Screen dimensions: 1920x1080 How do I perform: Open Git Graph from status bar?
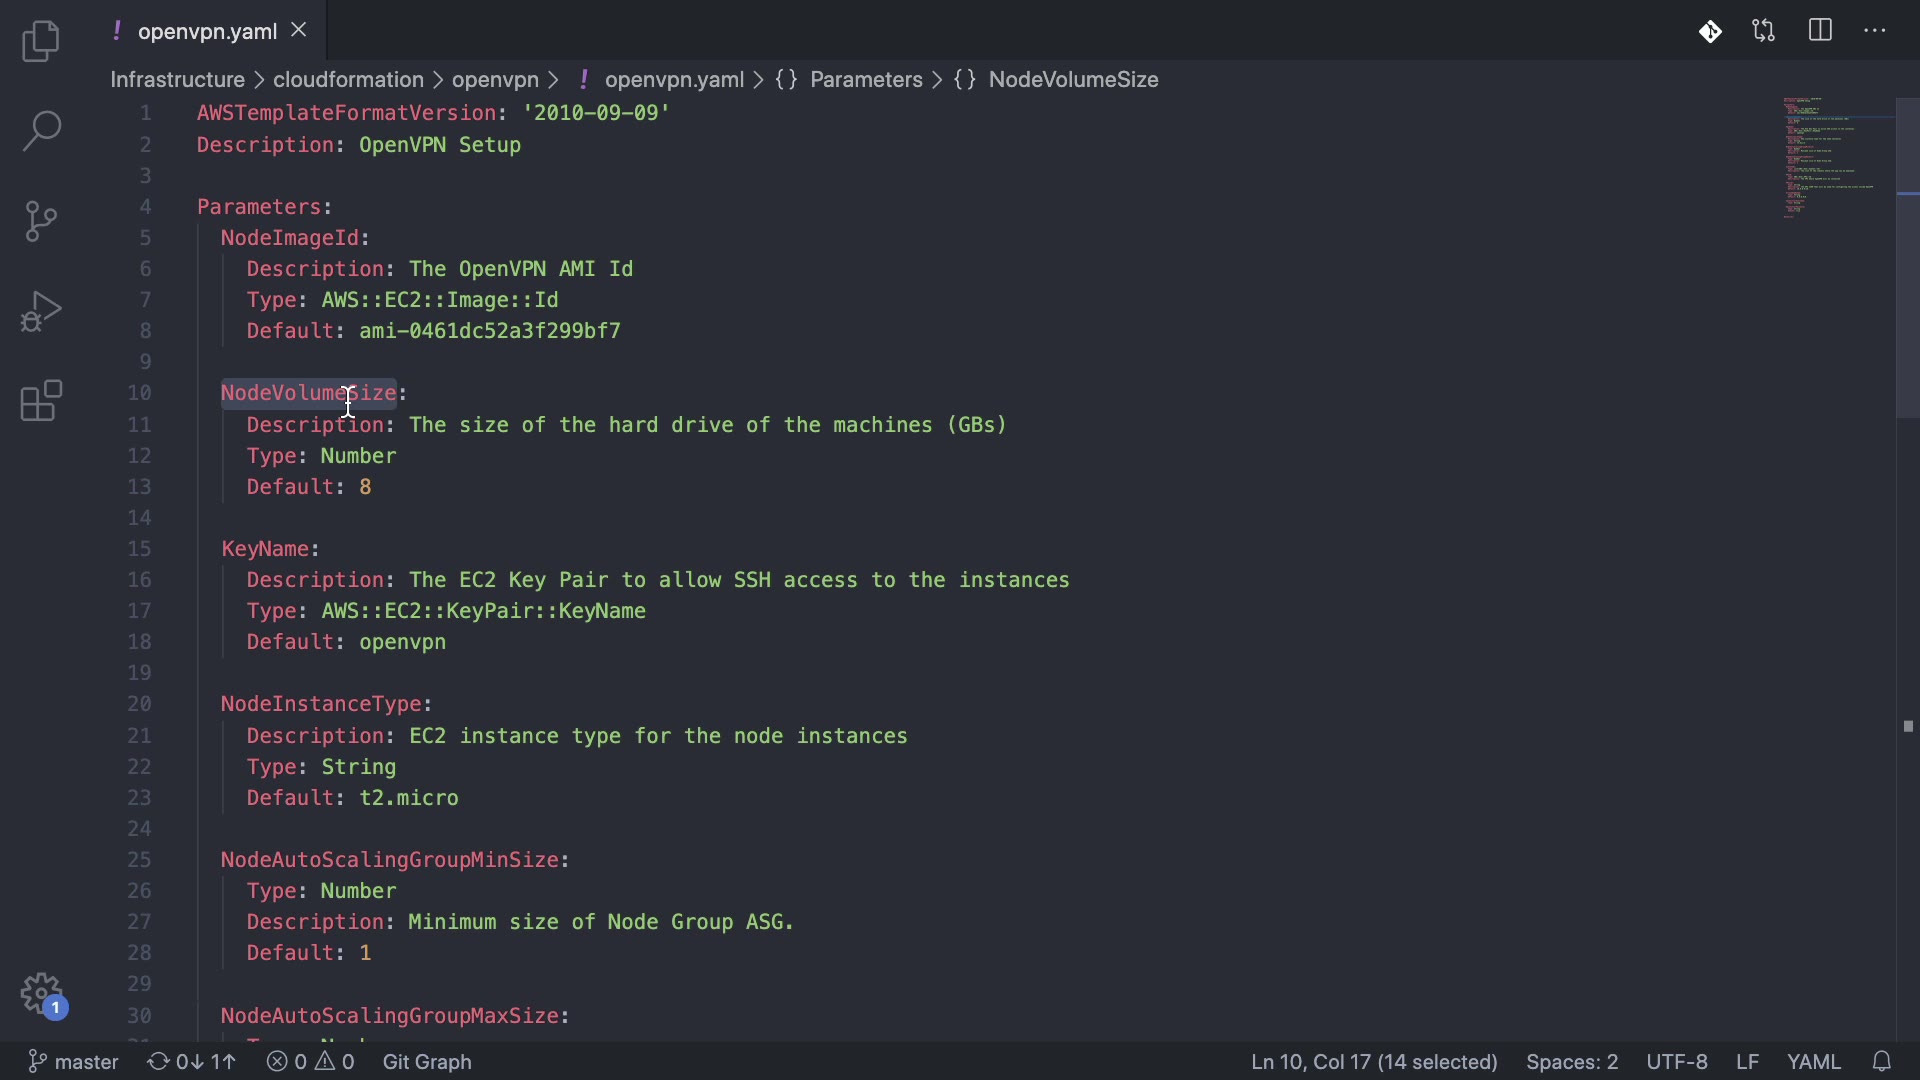point(427,1061)
